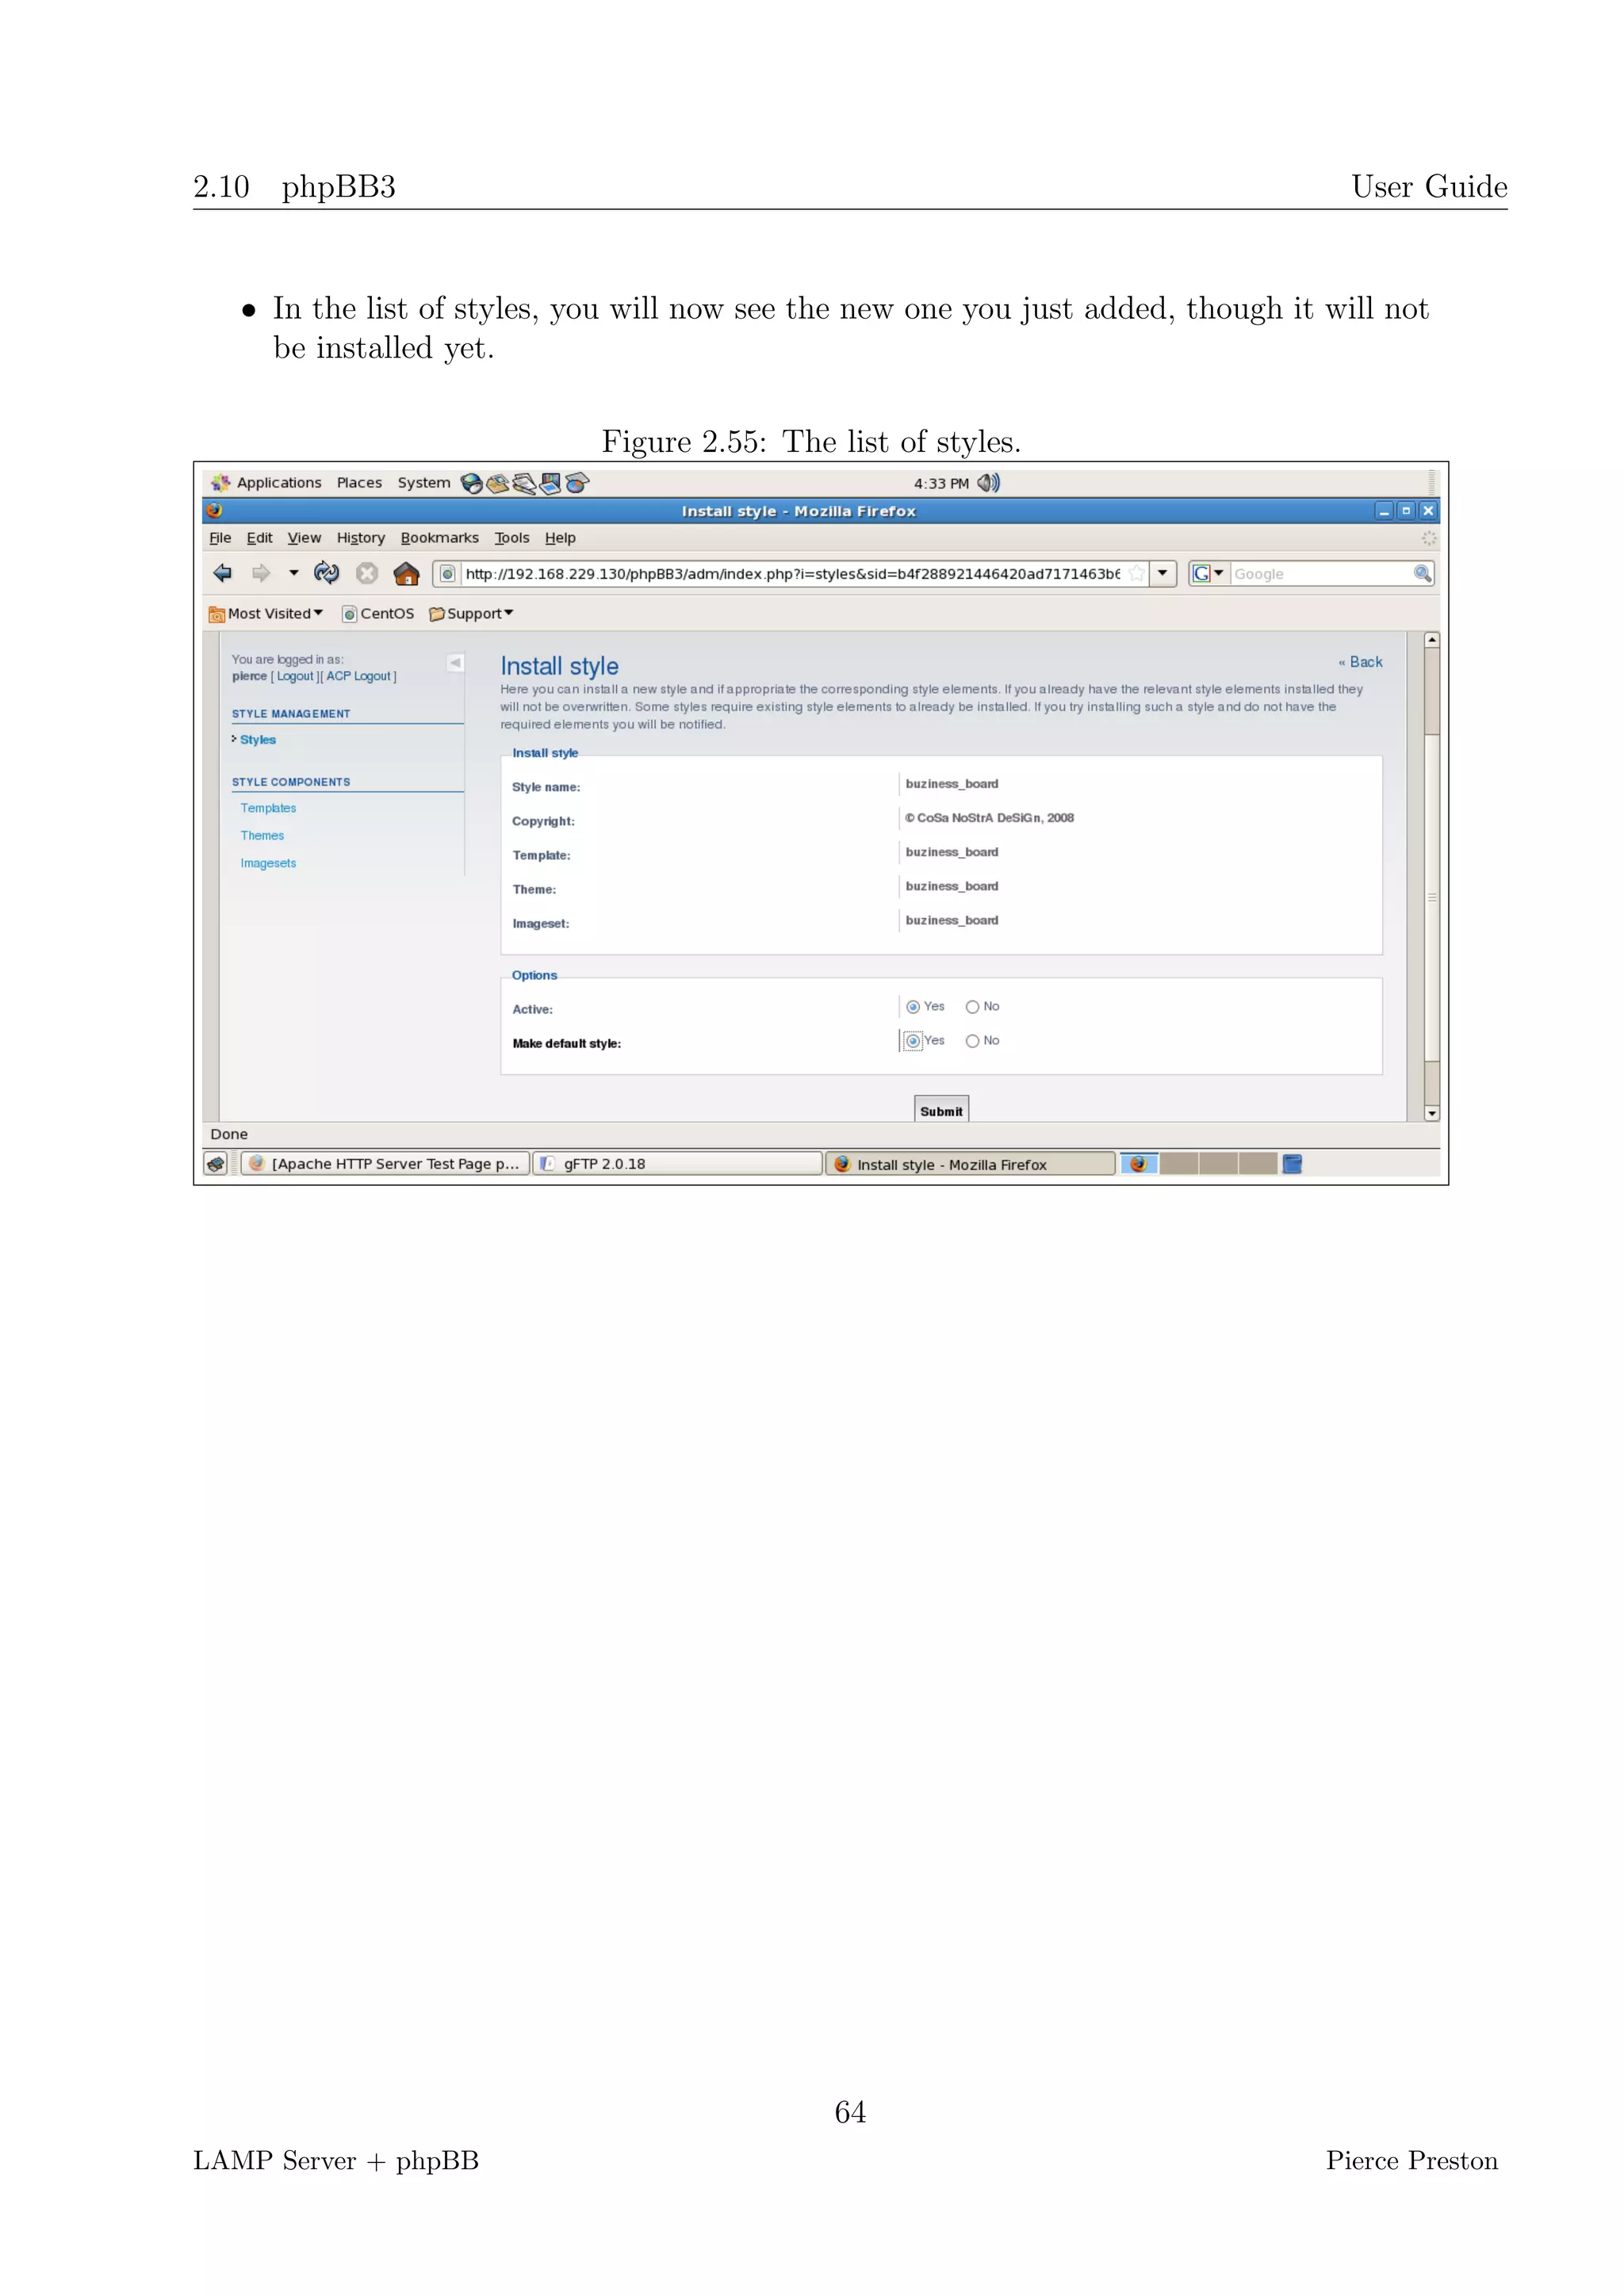Open the Tools menu

click(x=512, y=538)
